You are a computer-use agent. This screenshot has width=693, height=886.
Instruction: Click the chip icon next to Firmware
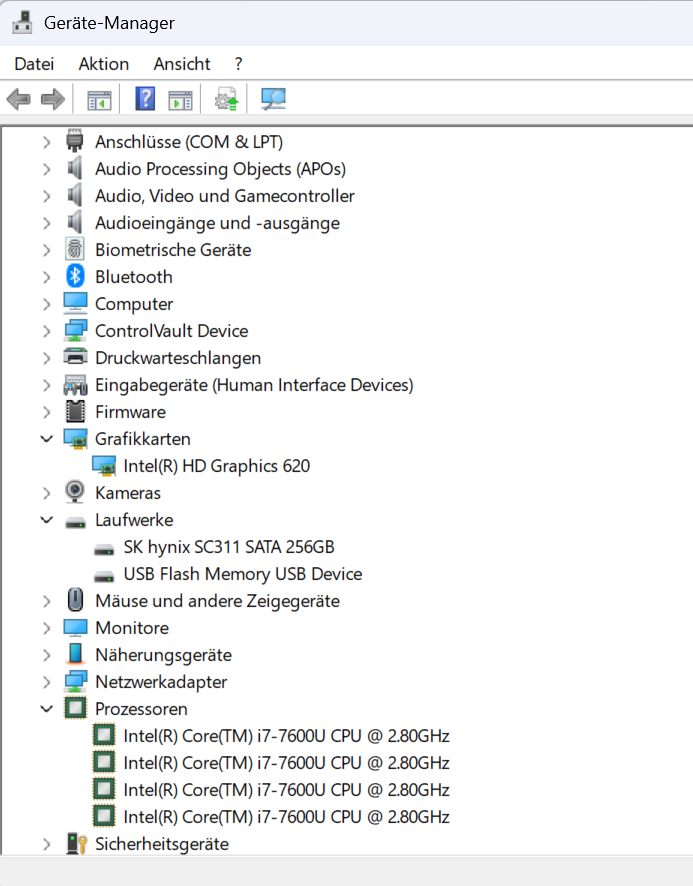point(75,411)
